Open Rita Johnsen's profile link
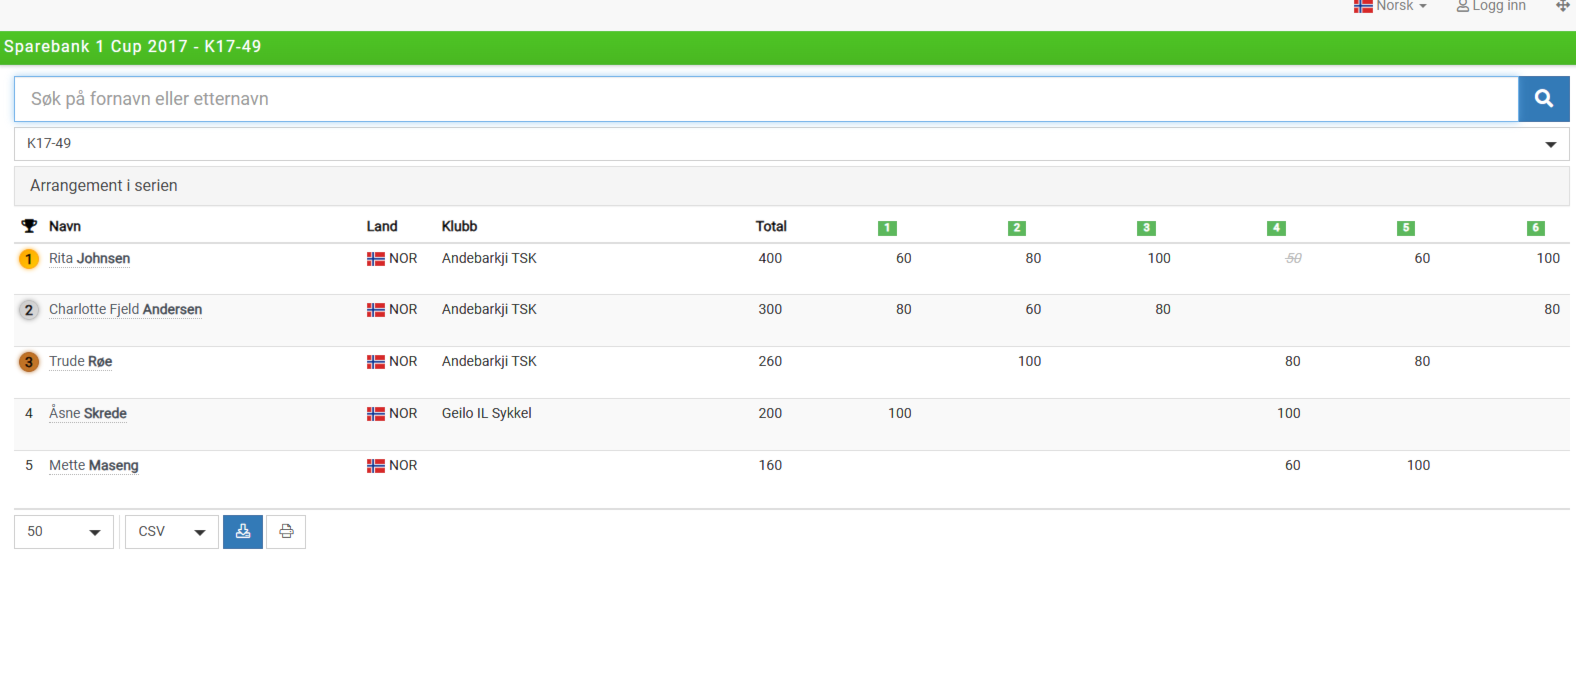Image resolution: width=1576 pixels, height=687 pixels. click(x=89, y=258)
